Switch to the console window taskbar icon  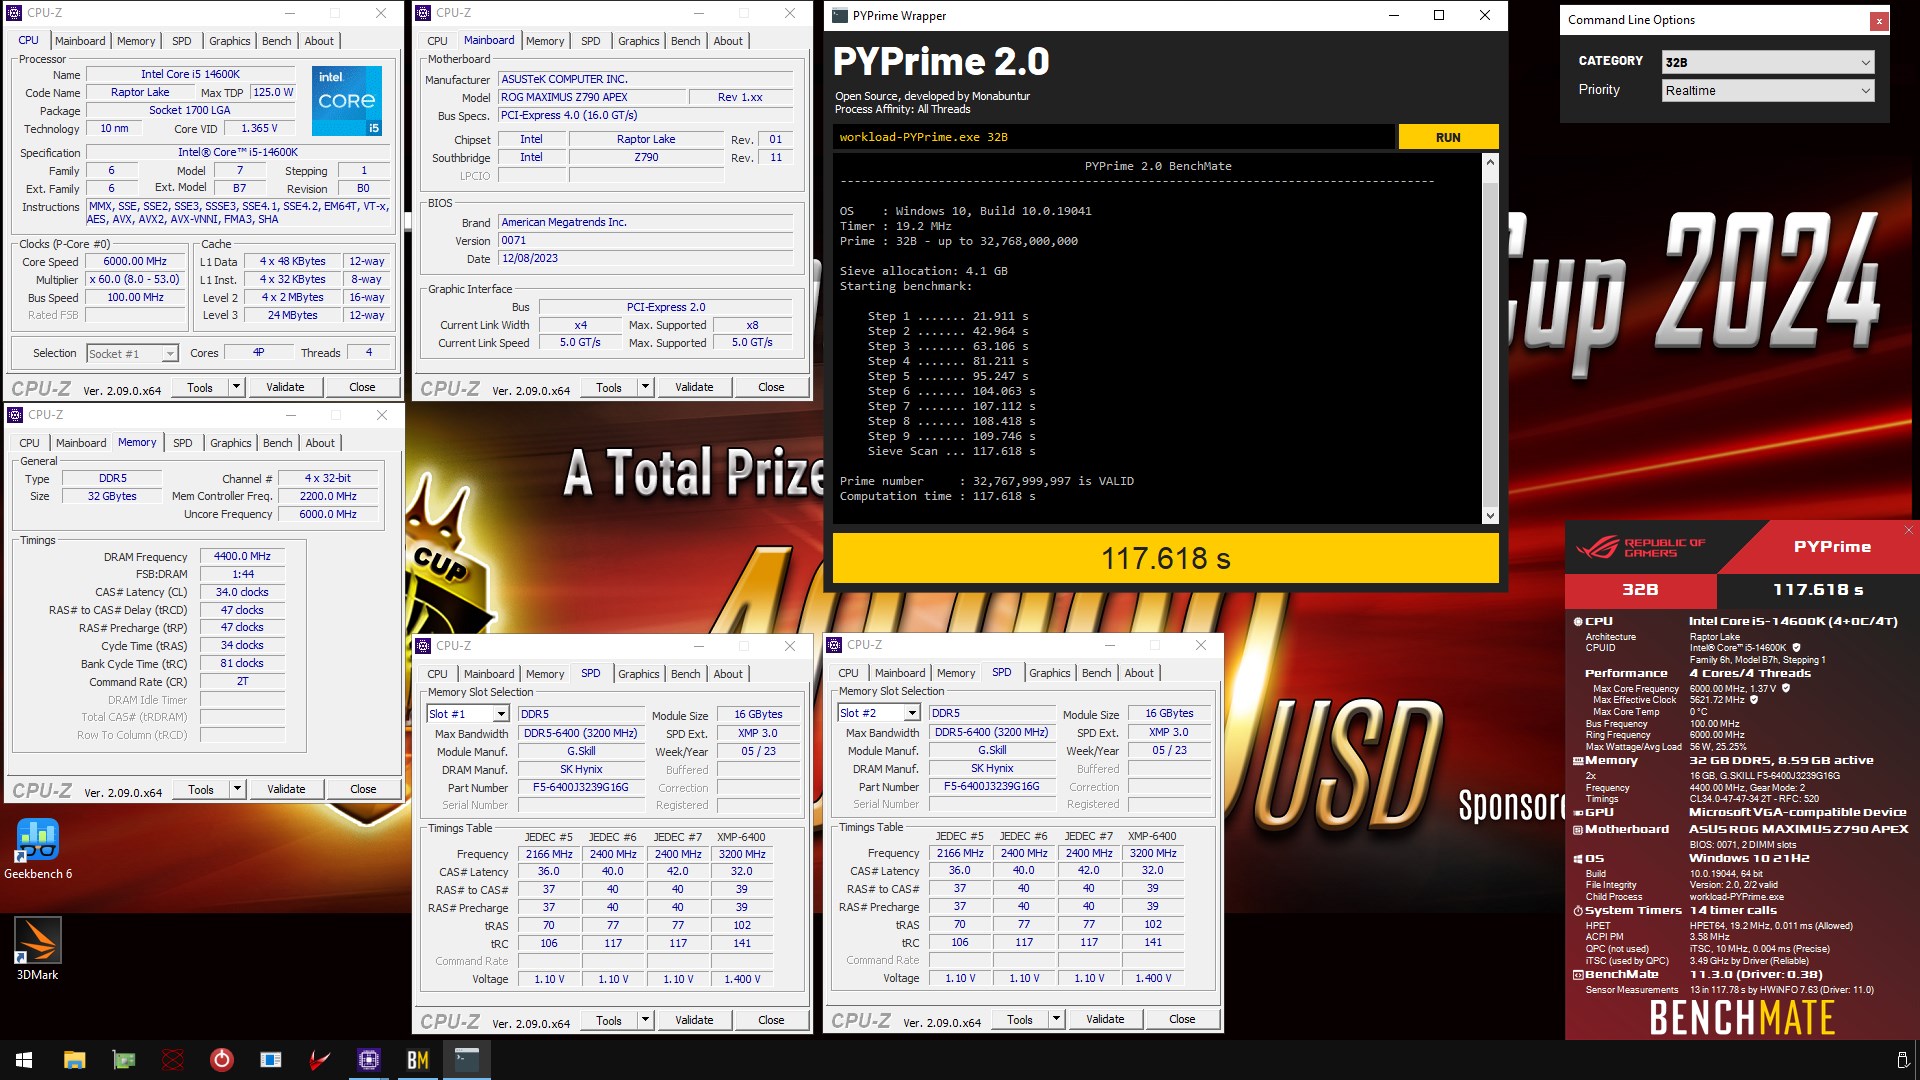[467, 1060]
